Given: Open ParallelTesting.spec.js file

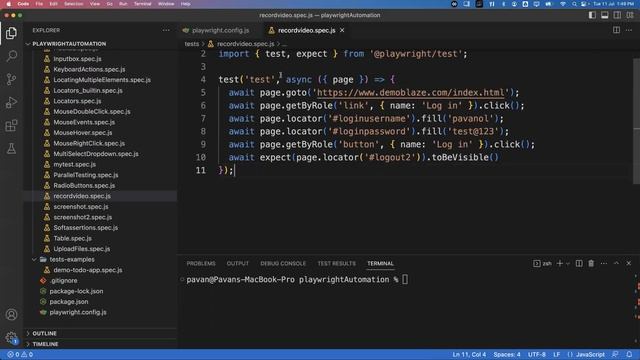Looking at the screenshot, I should pos(86,175).
